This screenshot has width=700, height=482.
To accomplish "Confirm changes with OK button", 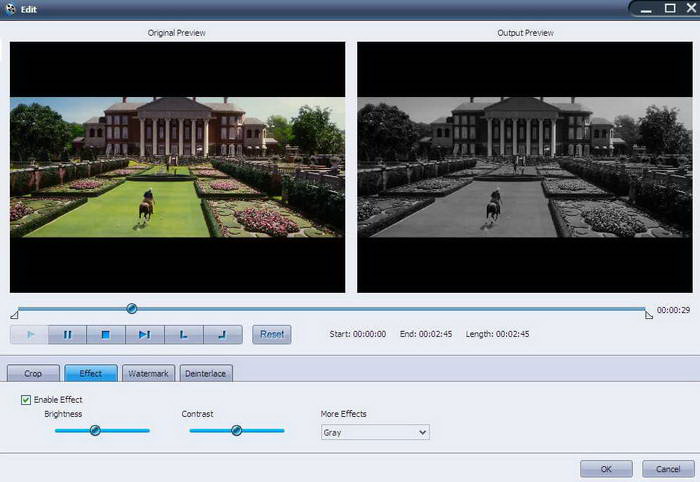I will pyautogui.click(x=606, y=469).
